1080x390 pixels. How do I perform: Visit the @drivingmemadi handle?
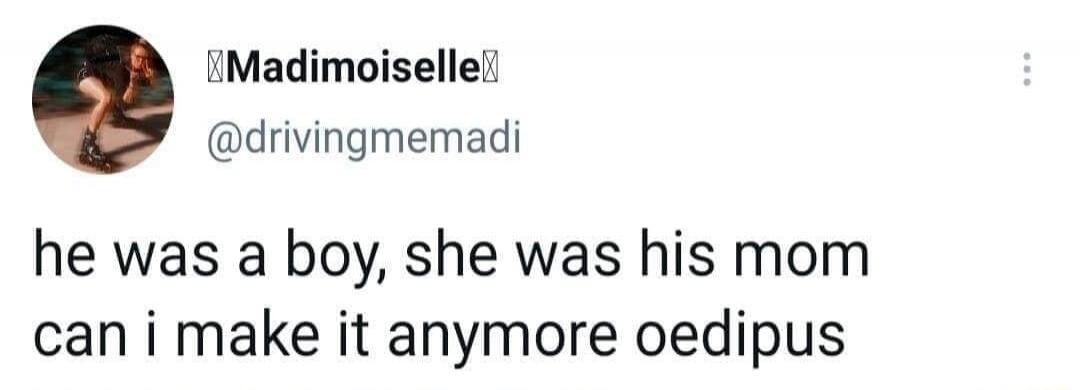point(363,140)
